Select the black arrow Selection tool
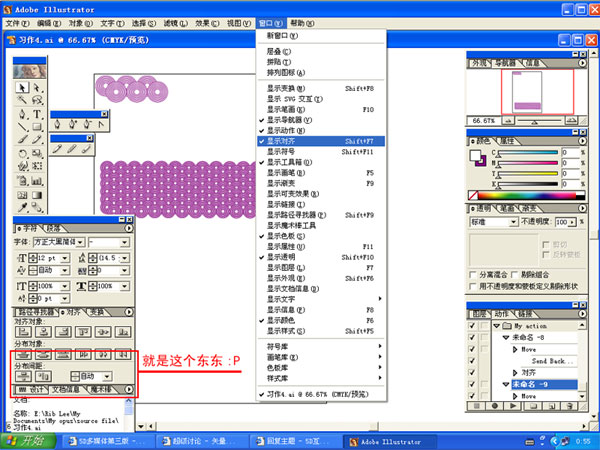Screen dimensions: 600x450 coord(22,87)
